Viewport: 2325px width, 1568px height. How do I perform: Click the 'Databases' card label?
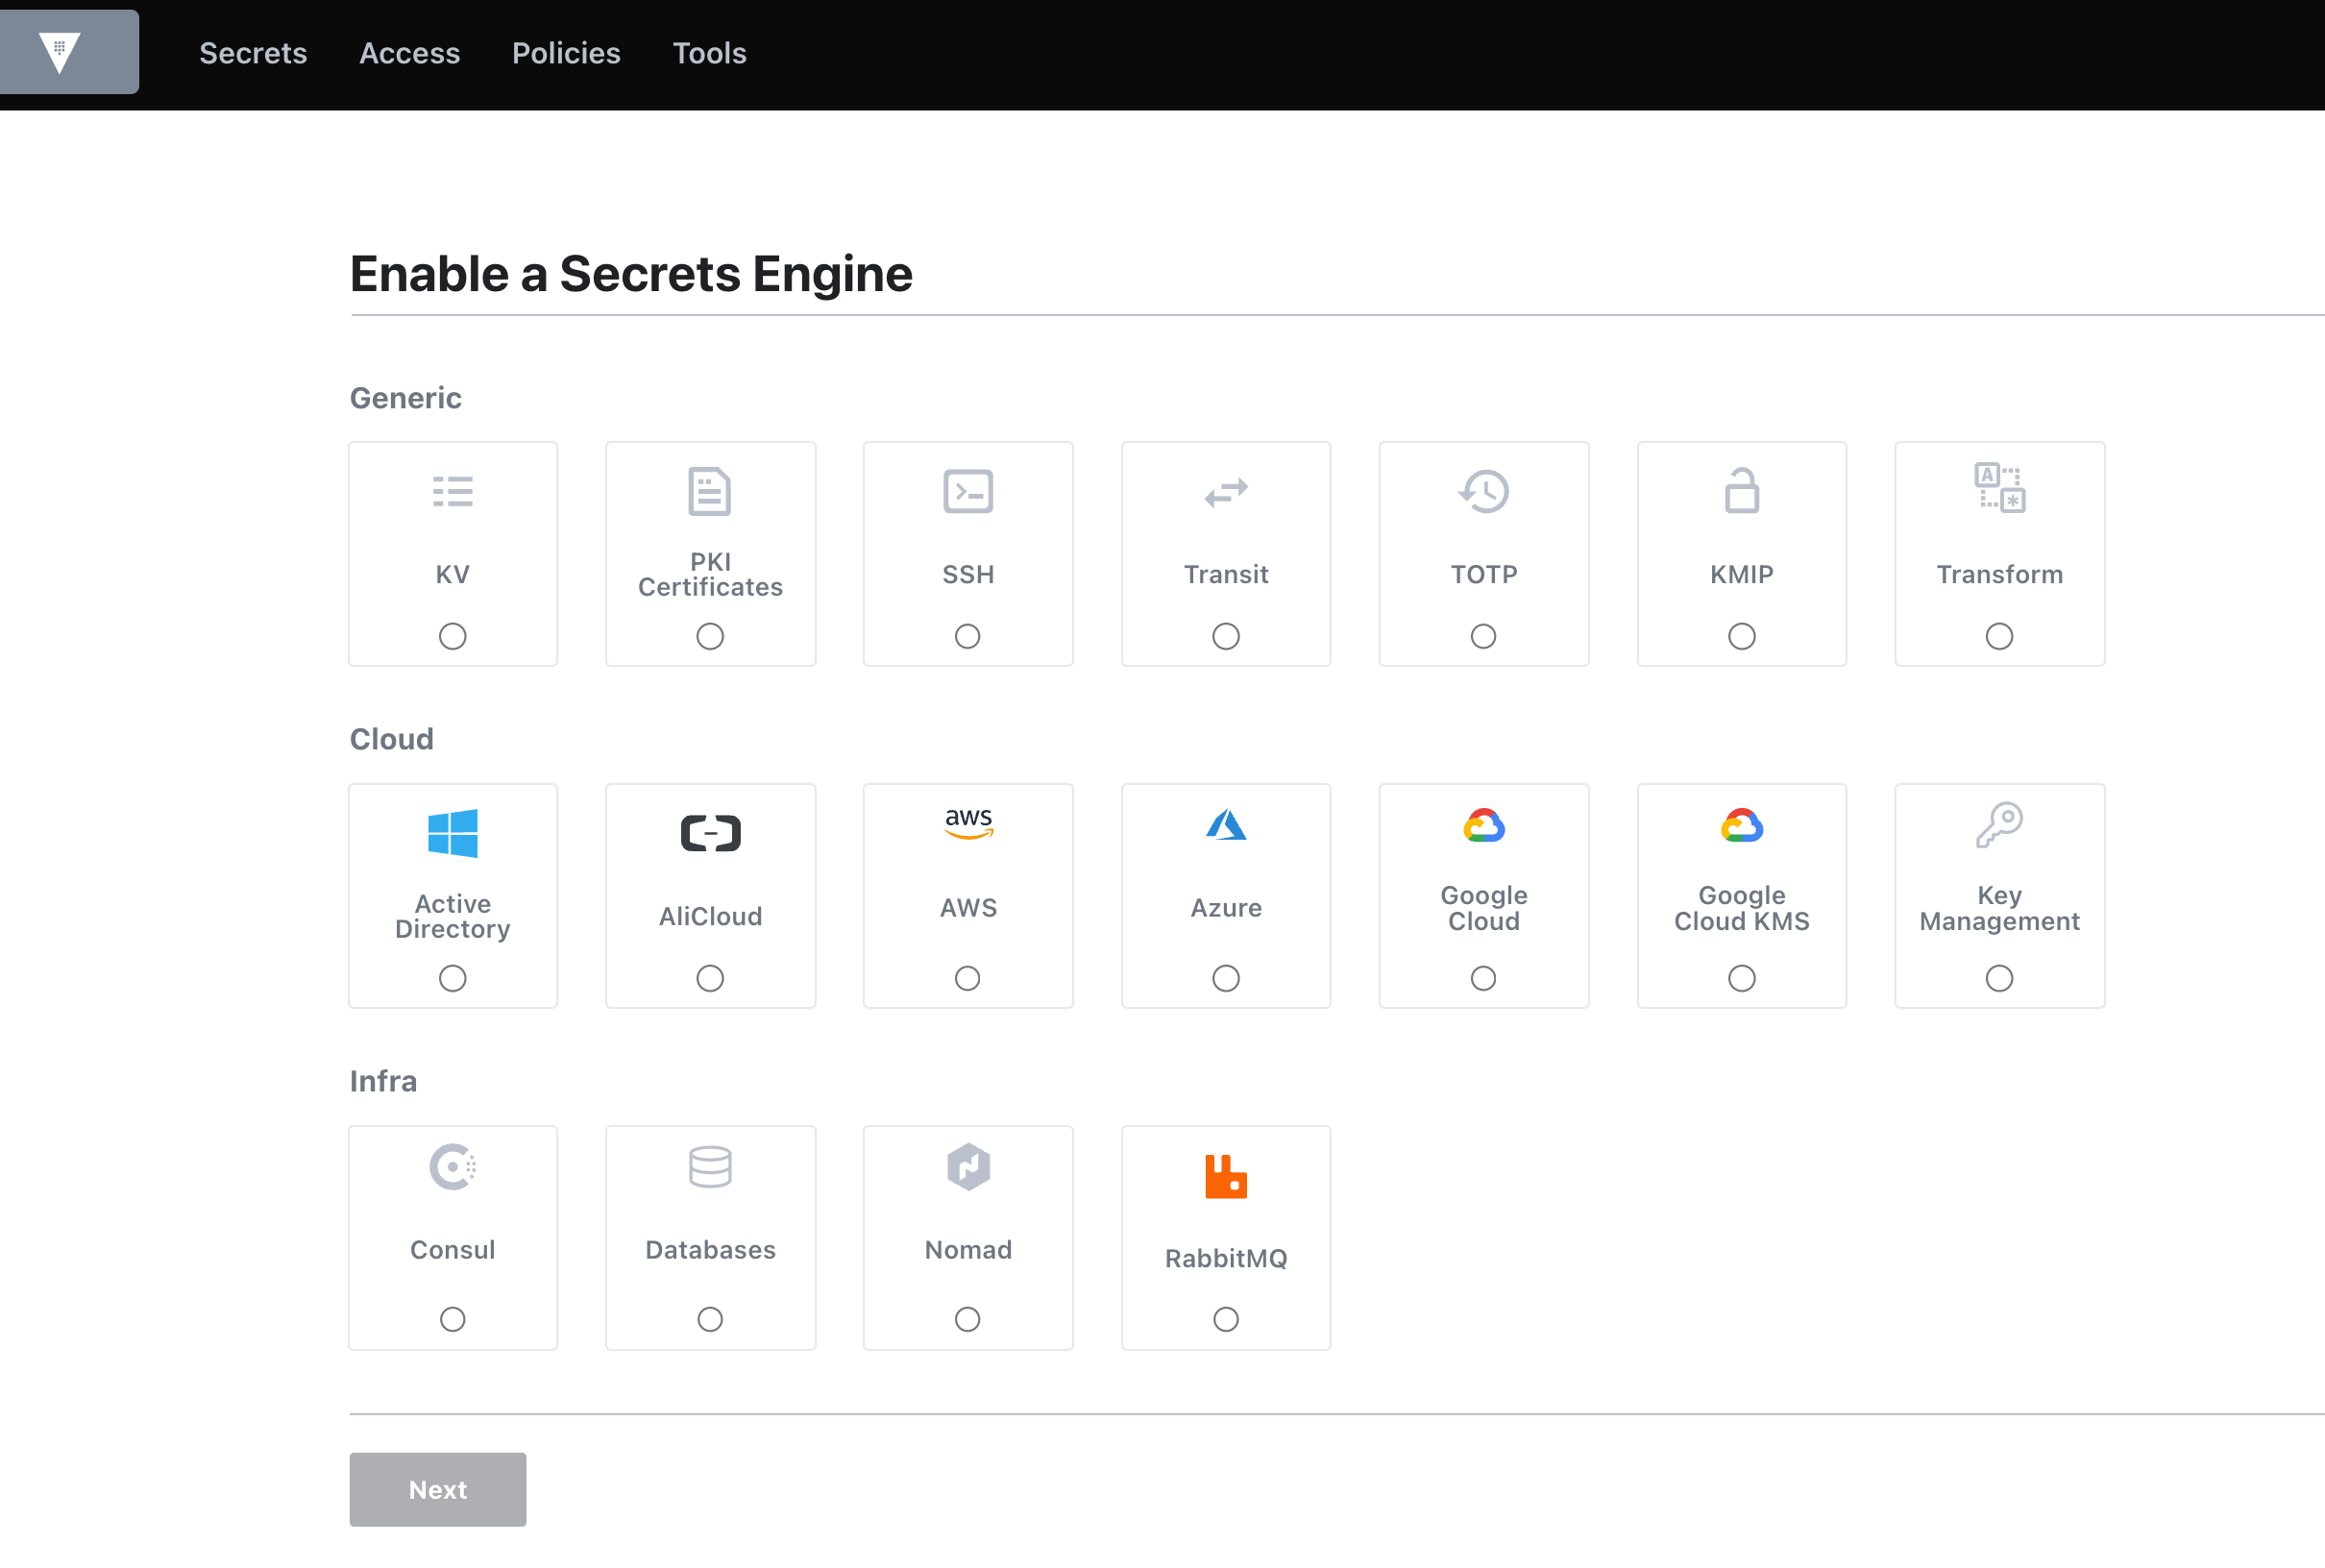pos(710,1250)
